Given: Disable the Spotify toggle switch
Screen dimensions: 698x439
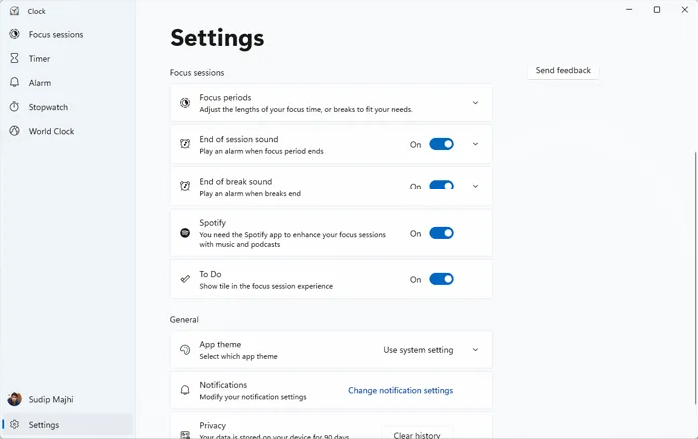Looking at the screenshot, I should click(x=441, y=233).
